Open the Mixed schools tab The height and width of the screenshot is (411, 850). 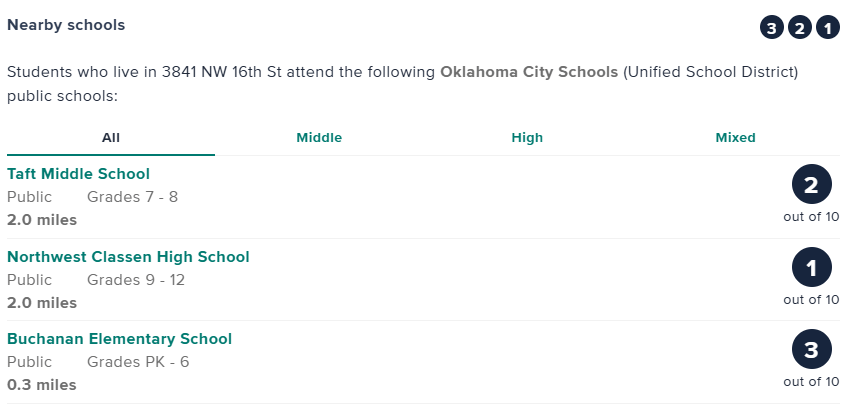tap(735, 138)
